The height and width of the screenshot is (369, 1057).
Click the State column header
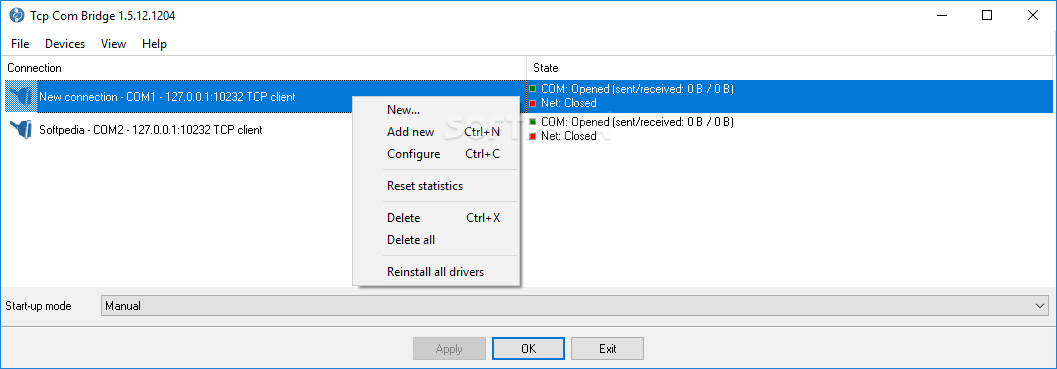click(789, 67)
